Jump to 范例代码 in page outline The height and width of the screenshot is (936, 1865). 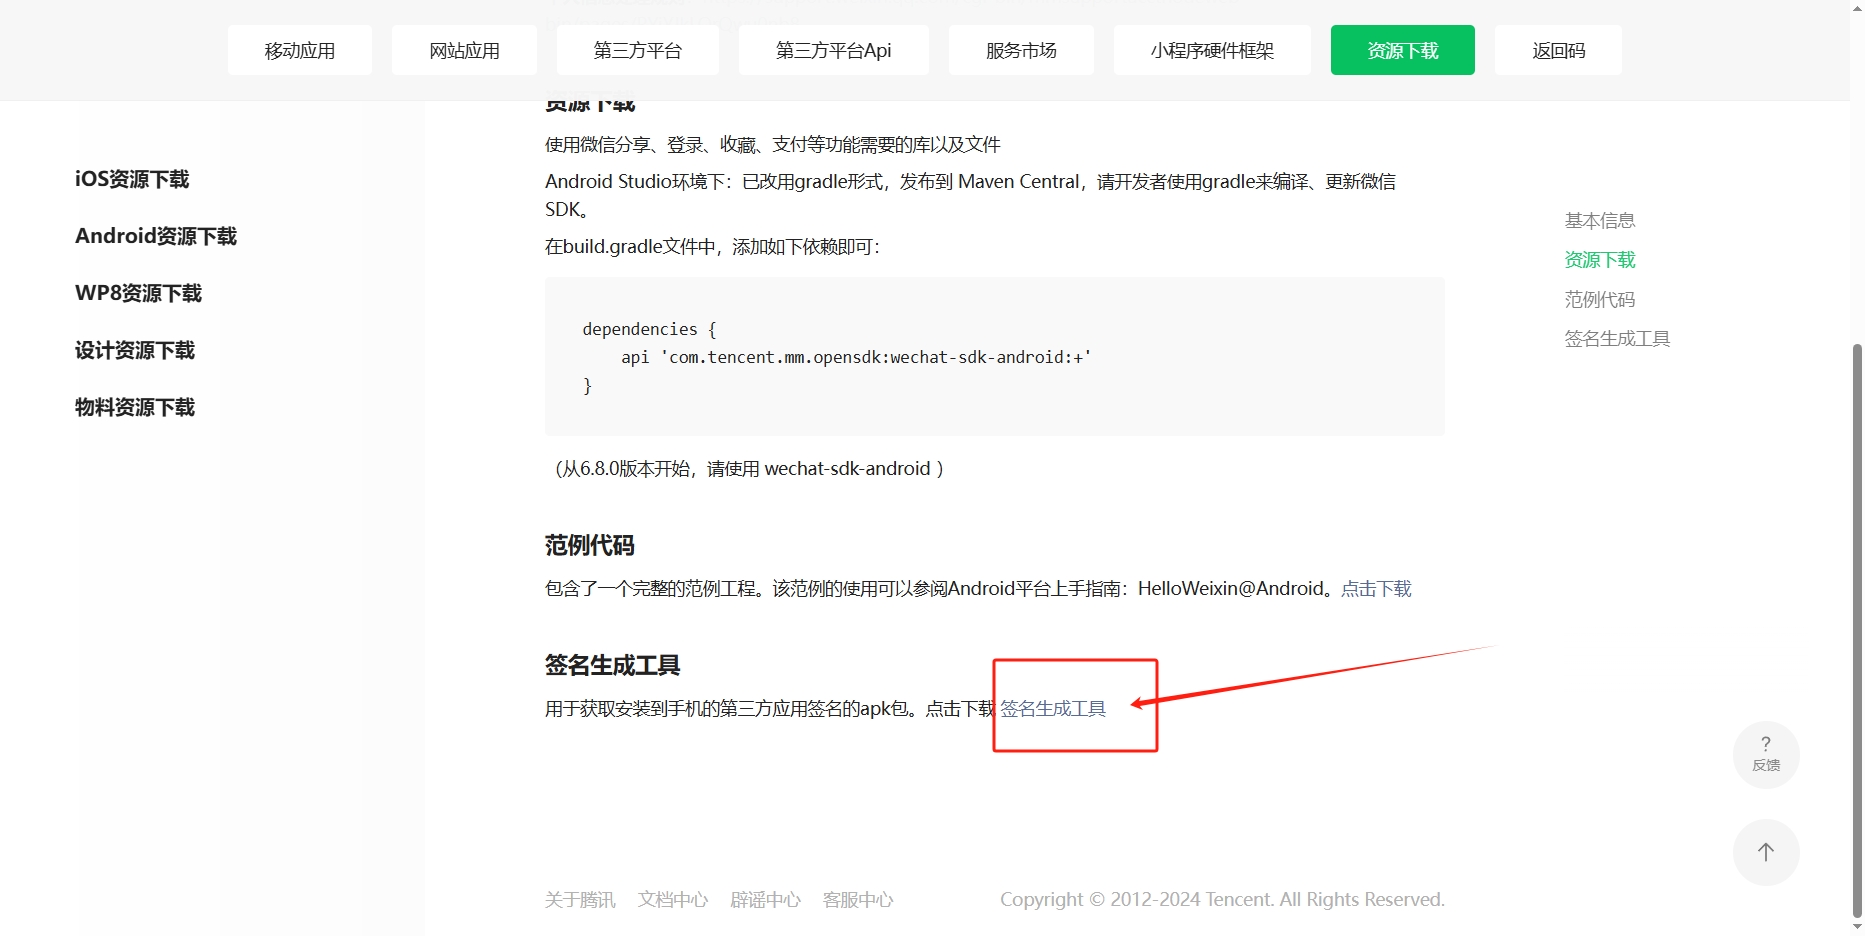[1599, 299]
